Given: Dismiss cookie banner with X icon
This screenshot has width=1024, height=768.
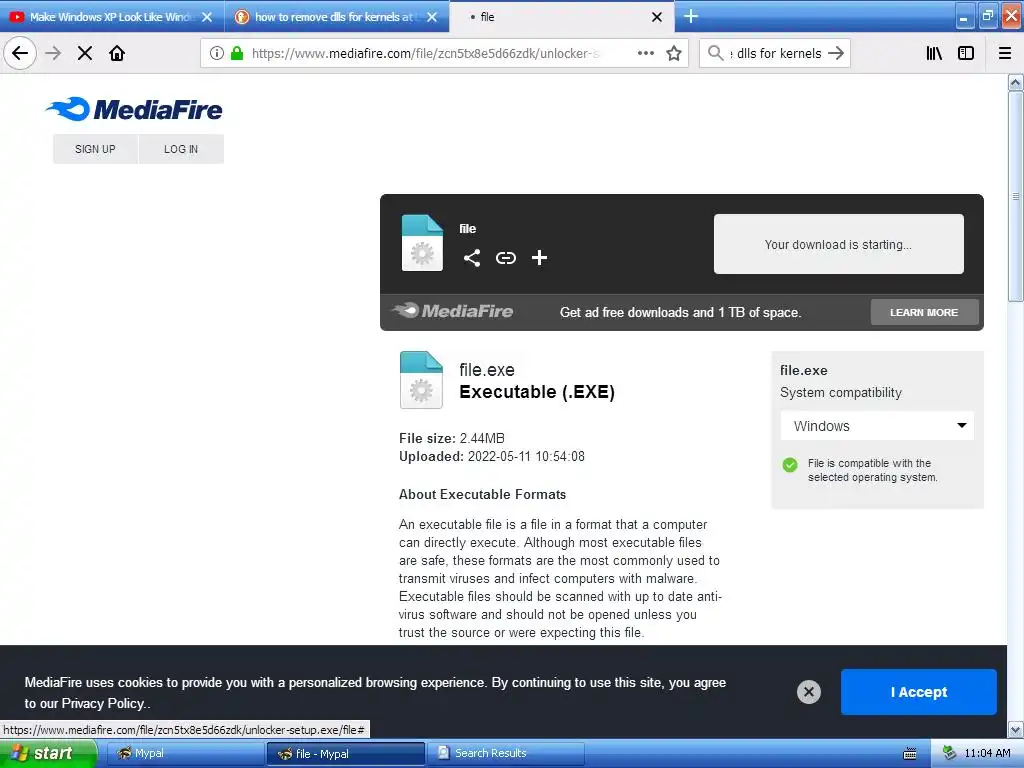Looking at the screenshot, I should click(808, 692).
